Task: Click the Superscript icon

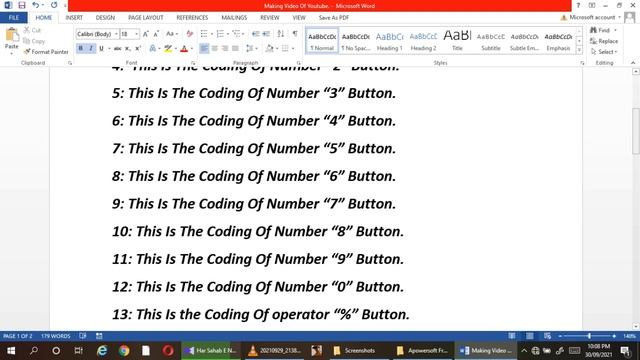Action: point(138,49)
